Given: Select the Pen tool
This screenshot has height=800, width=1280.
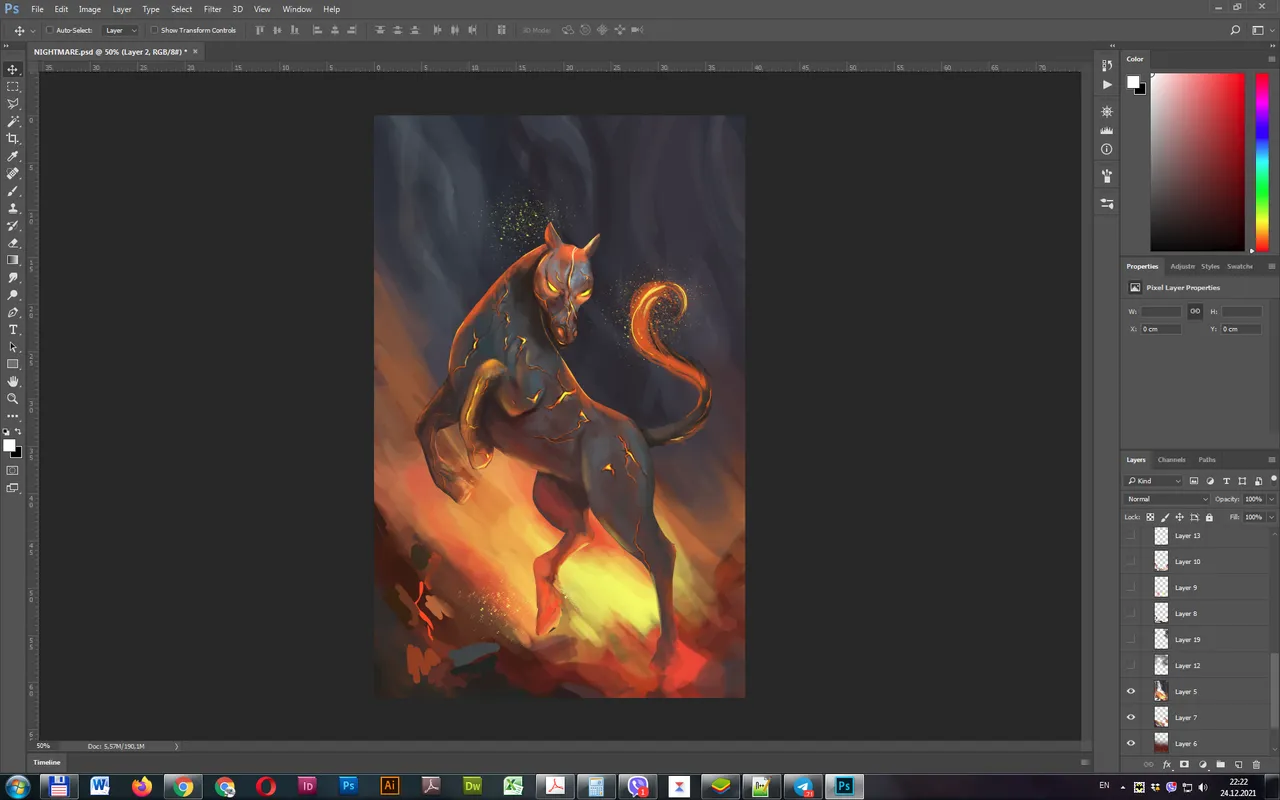Looking at the screenshot, I should [13, 312].
